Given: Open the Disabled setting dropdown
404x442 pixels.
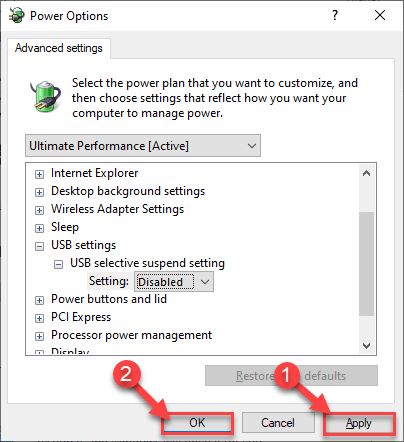Looking at the screenshot, I should [x=174, y=282].
